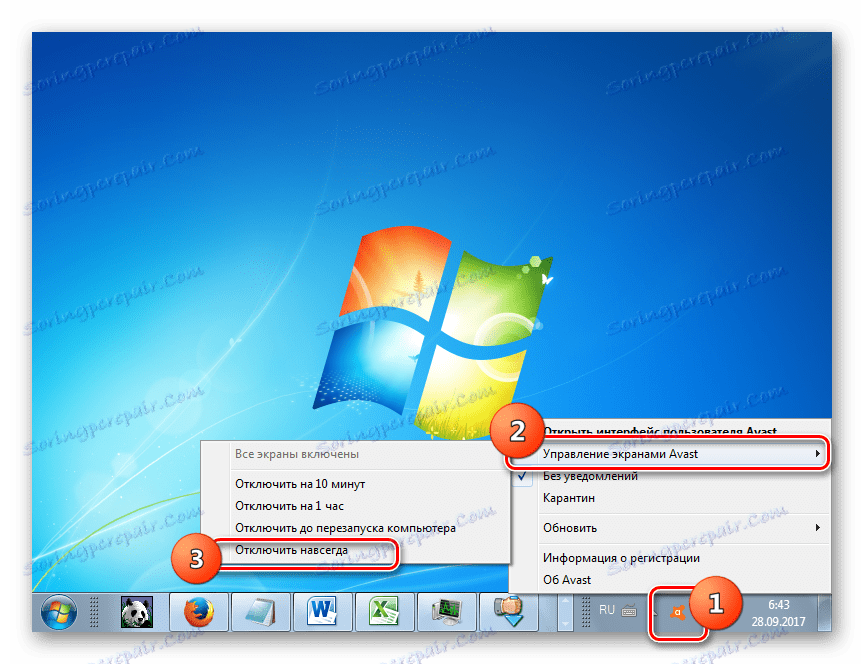Screen dimensions: 864x664
Task: Open the Обновить submenu
Action: tap(668, 528)
